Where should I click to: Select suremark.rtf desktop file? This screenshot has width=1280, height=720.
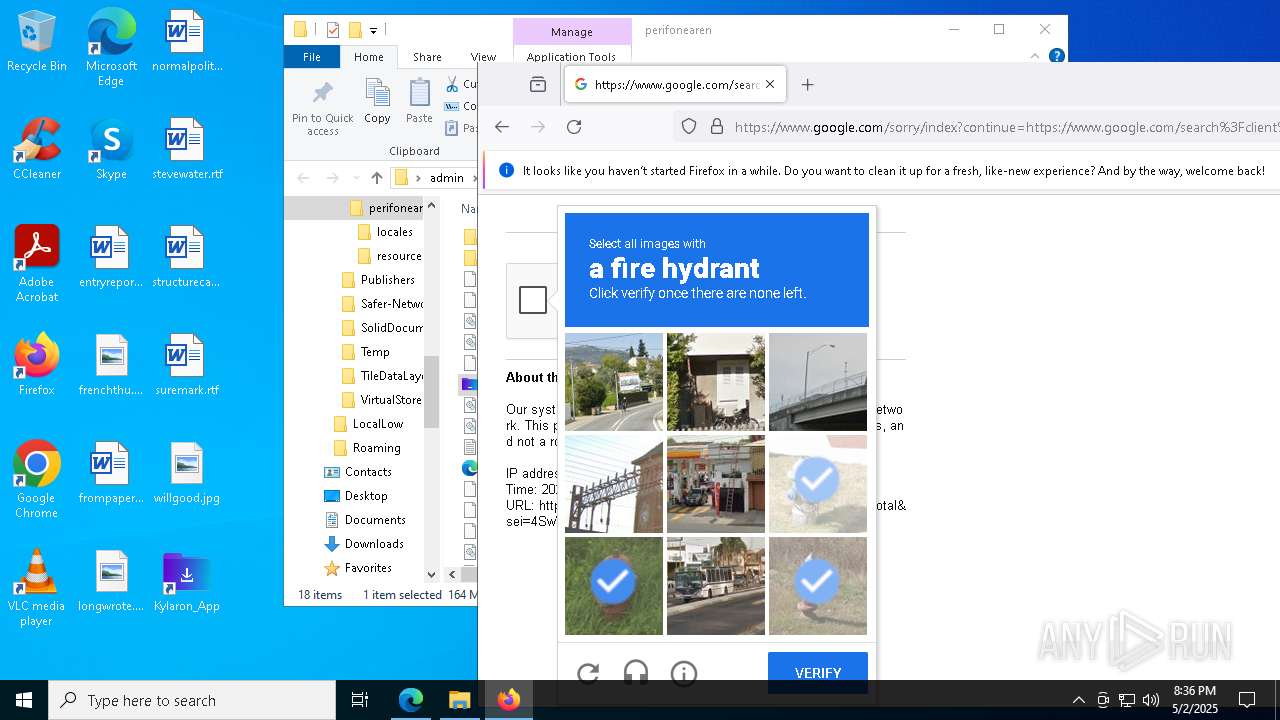coord(186,365)
